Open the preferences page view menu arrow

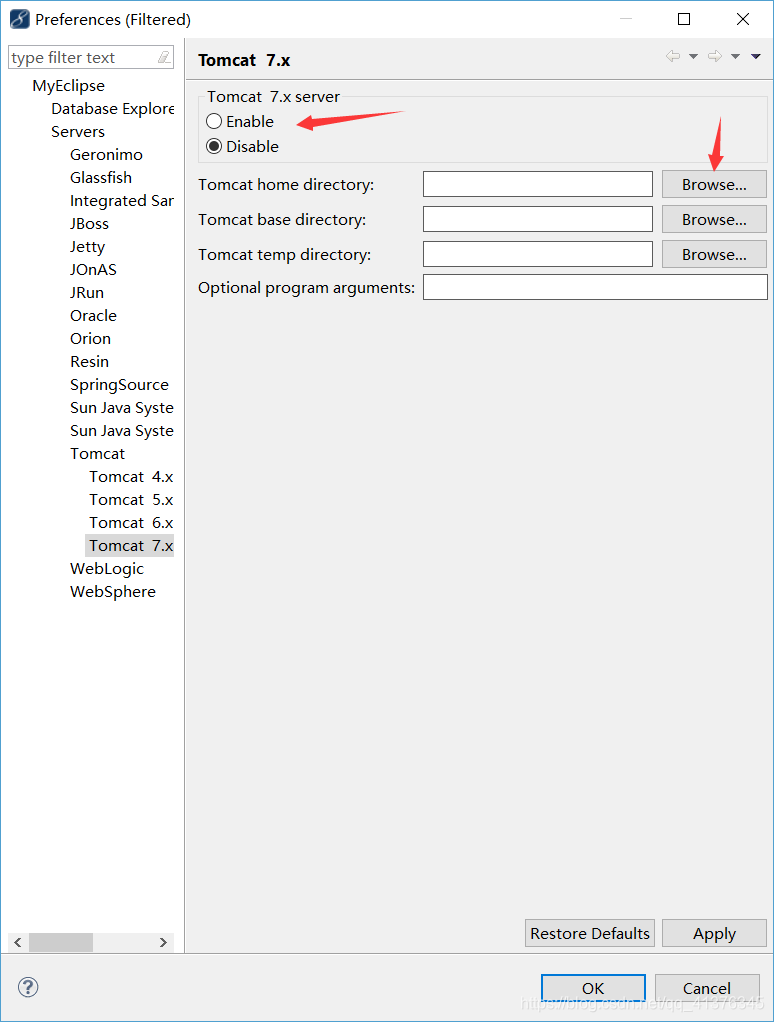point(756,57)
